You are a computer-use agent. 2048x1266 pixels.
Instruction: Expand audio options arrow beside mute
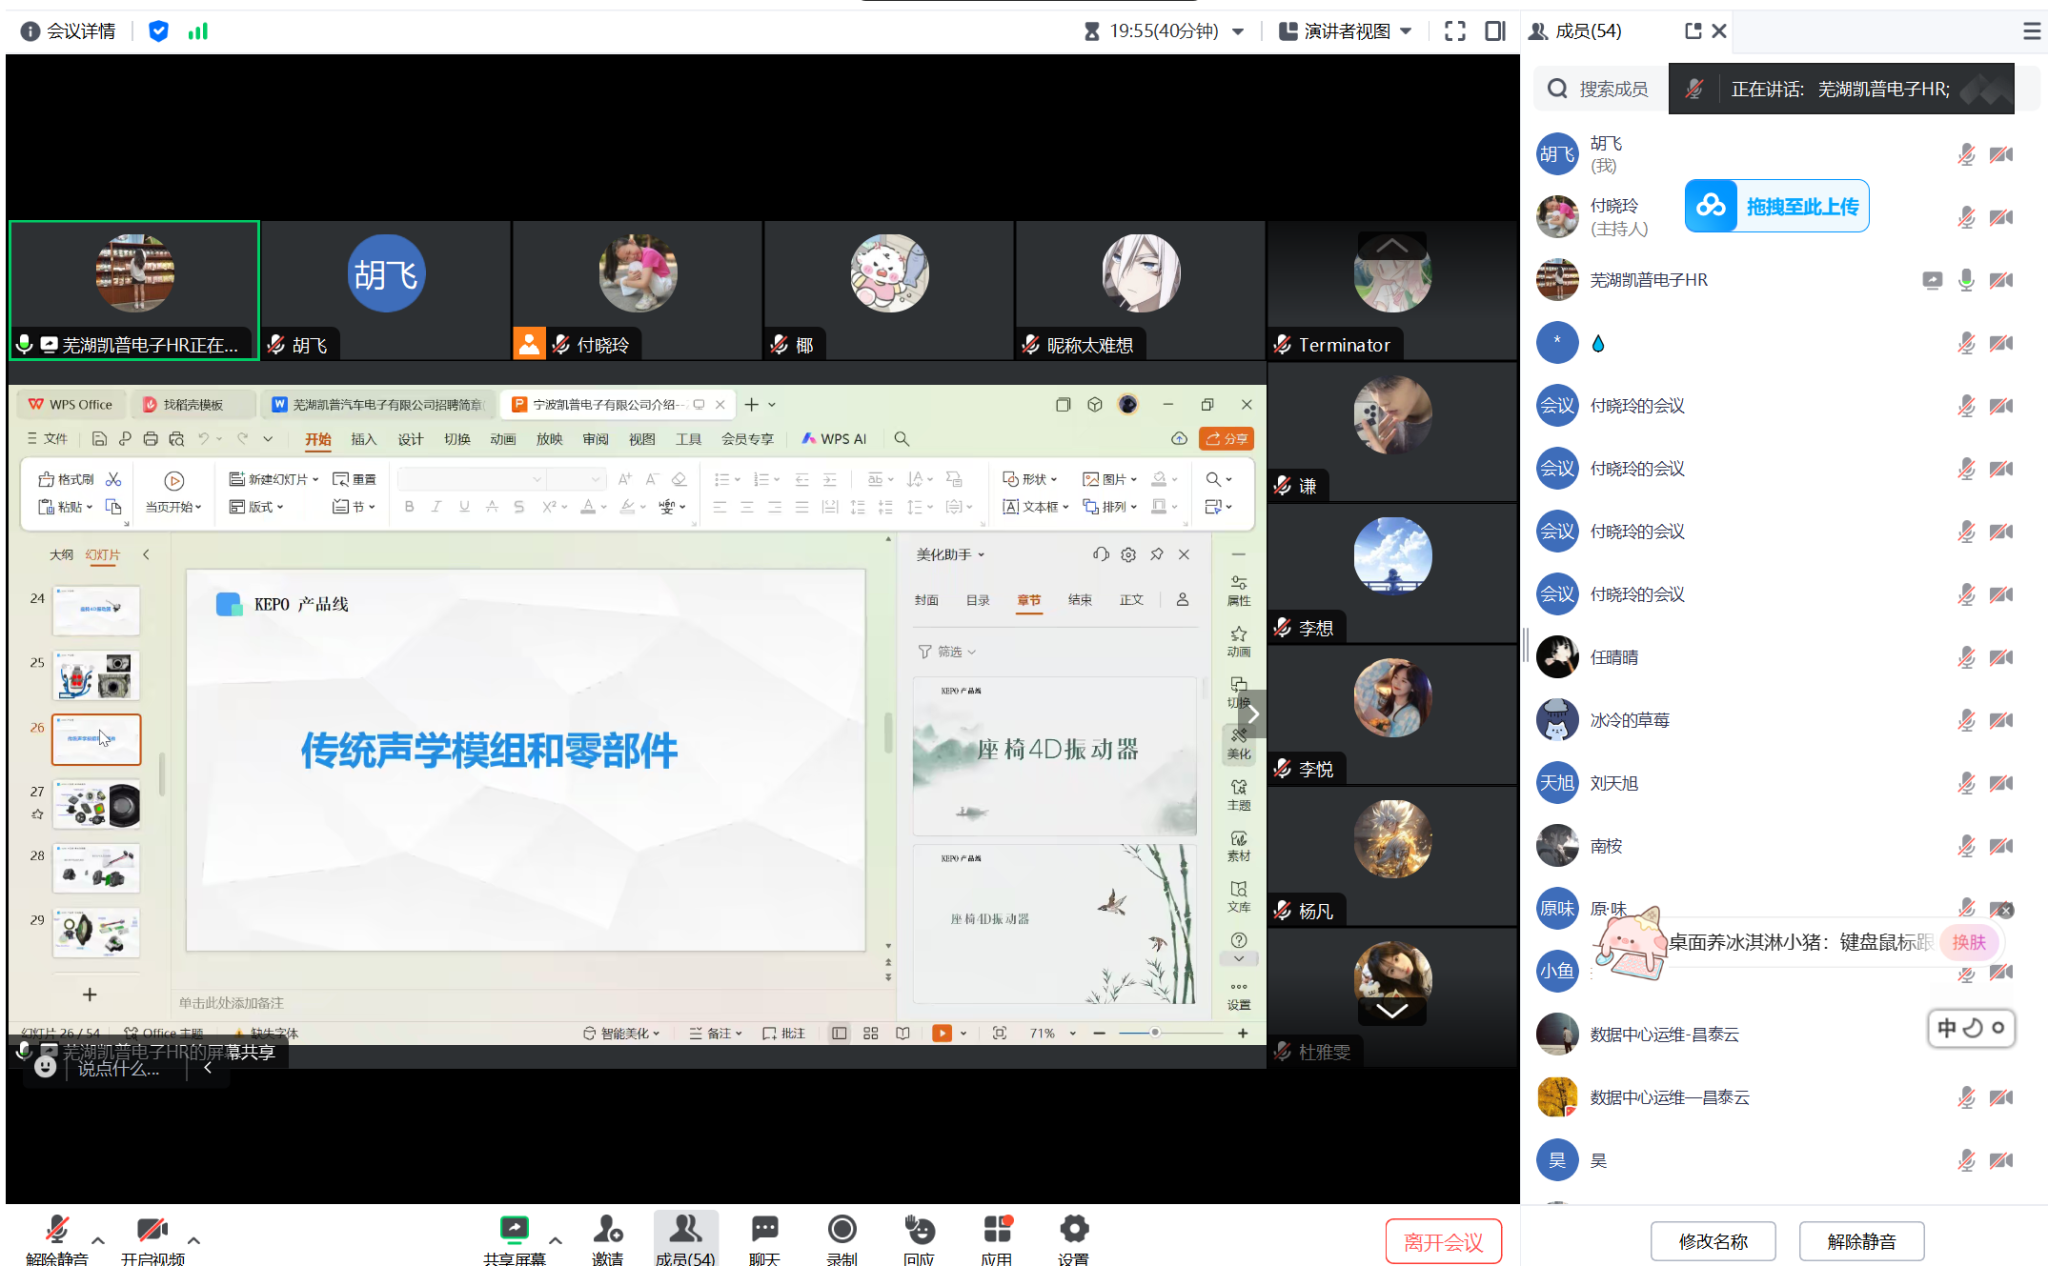pyautogui.click(x=98, y=1240)
